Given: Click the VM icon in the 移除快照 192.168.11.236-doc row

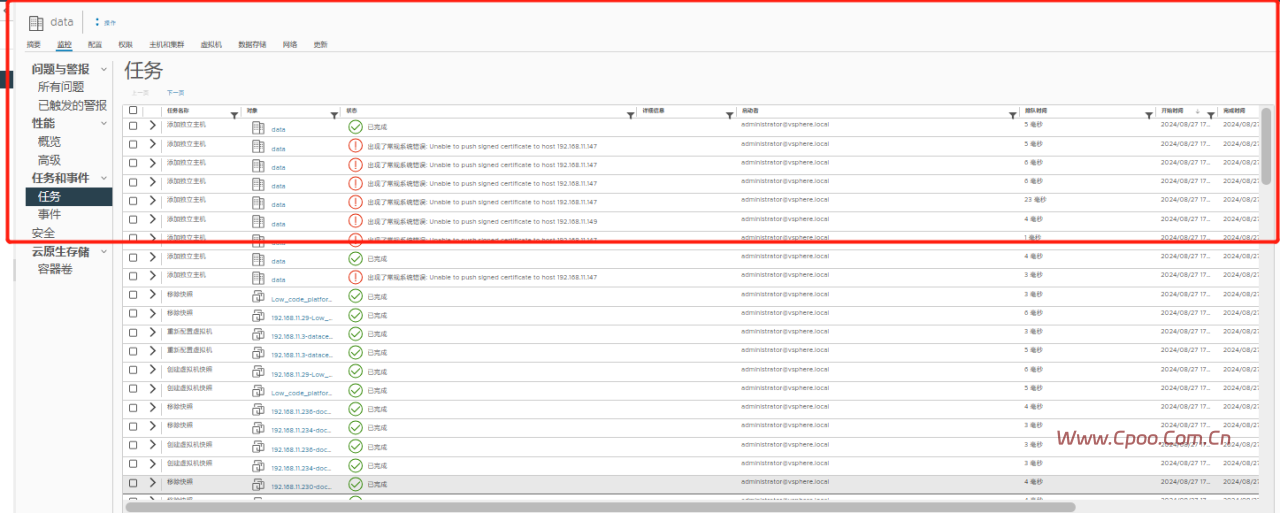Looking at the screenshot, I should coord(258,410).
